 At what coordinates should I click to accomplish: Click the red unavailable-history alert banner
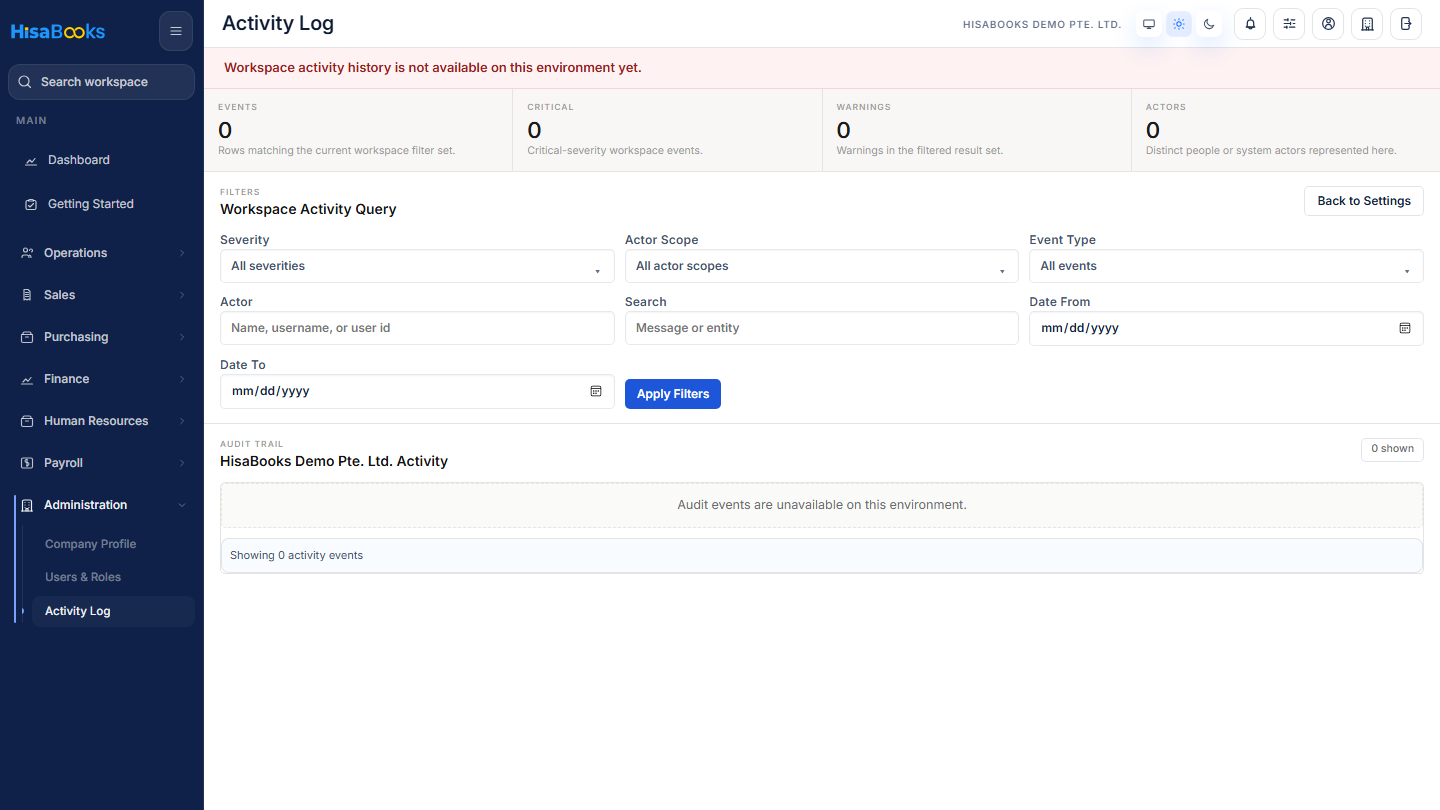pyautogui.click(x=822, y=68)
